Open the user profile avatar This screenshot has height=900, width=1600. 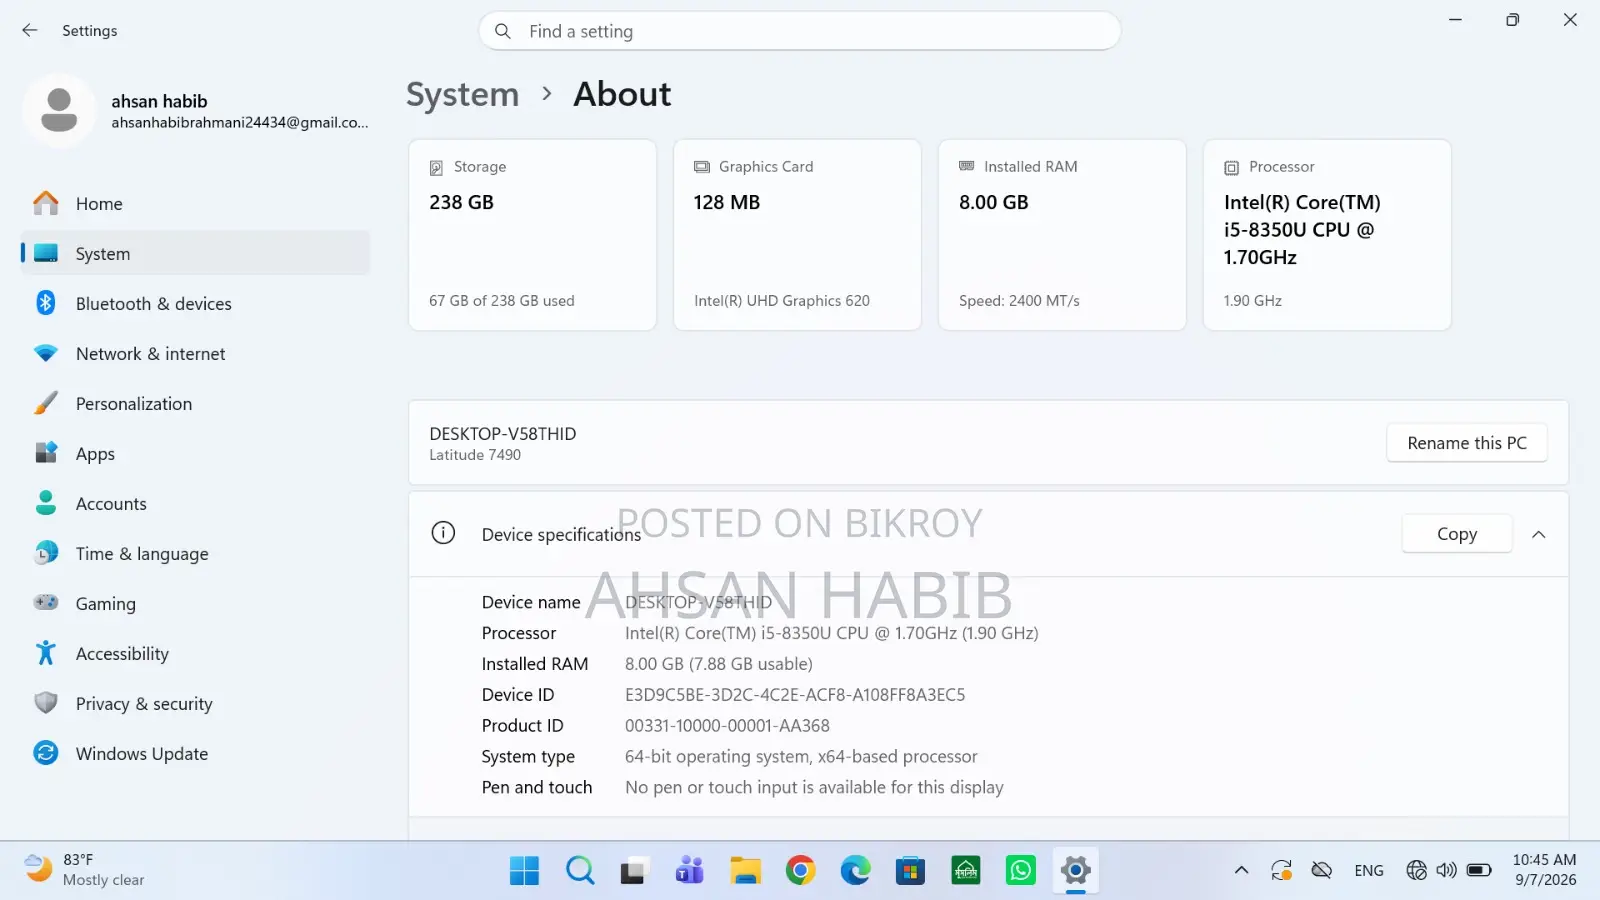59,110
